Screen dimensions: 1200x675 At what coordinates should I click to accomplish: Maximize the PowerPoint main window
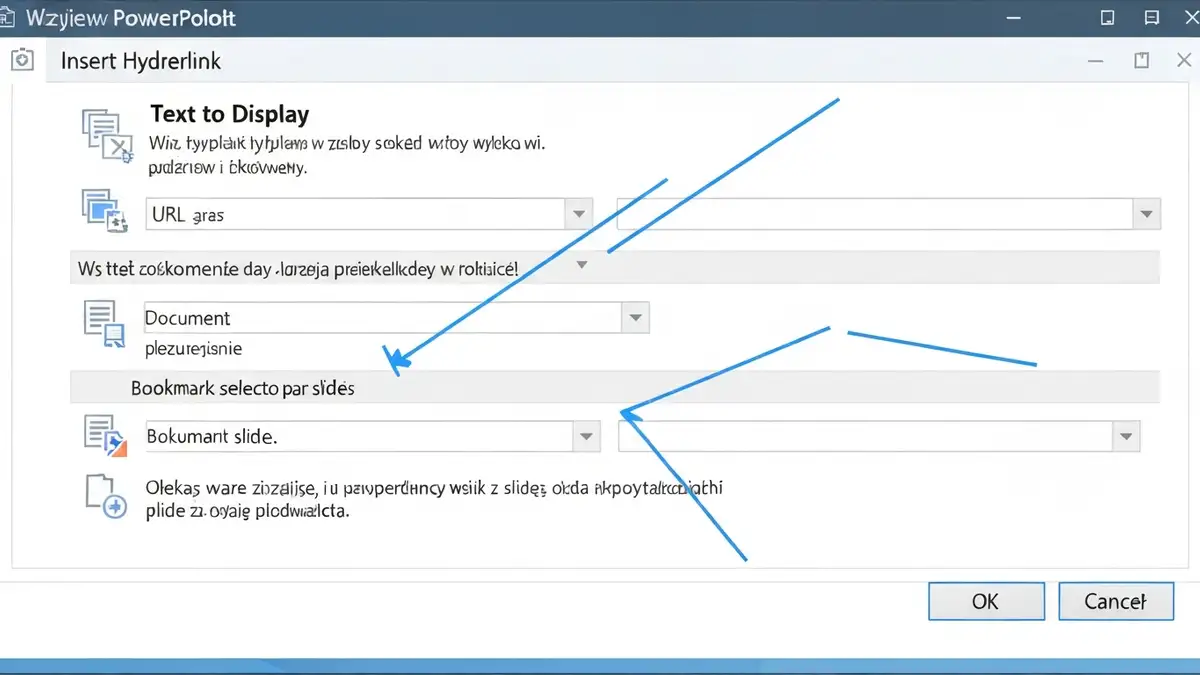pyautogui.click(x=1107, y=17)
